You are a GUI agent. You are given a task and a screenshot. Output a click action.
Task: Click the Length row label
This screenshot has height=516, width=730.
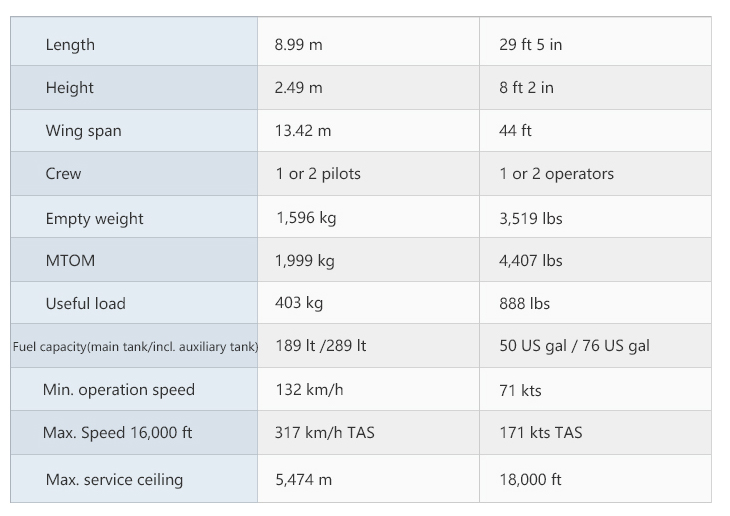click(70, 45)
